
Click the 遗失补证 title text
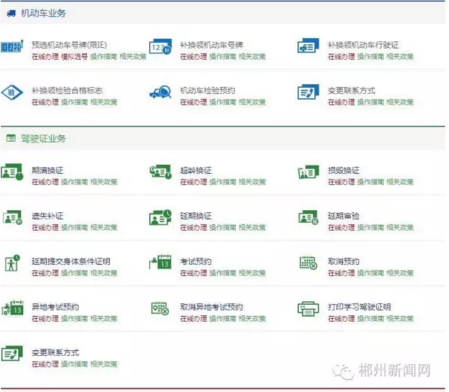tap(47, 216)
